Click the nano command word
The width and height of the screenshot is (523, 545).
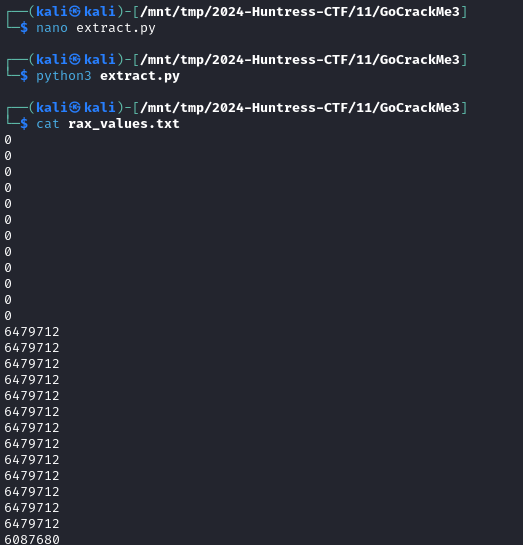52,28
